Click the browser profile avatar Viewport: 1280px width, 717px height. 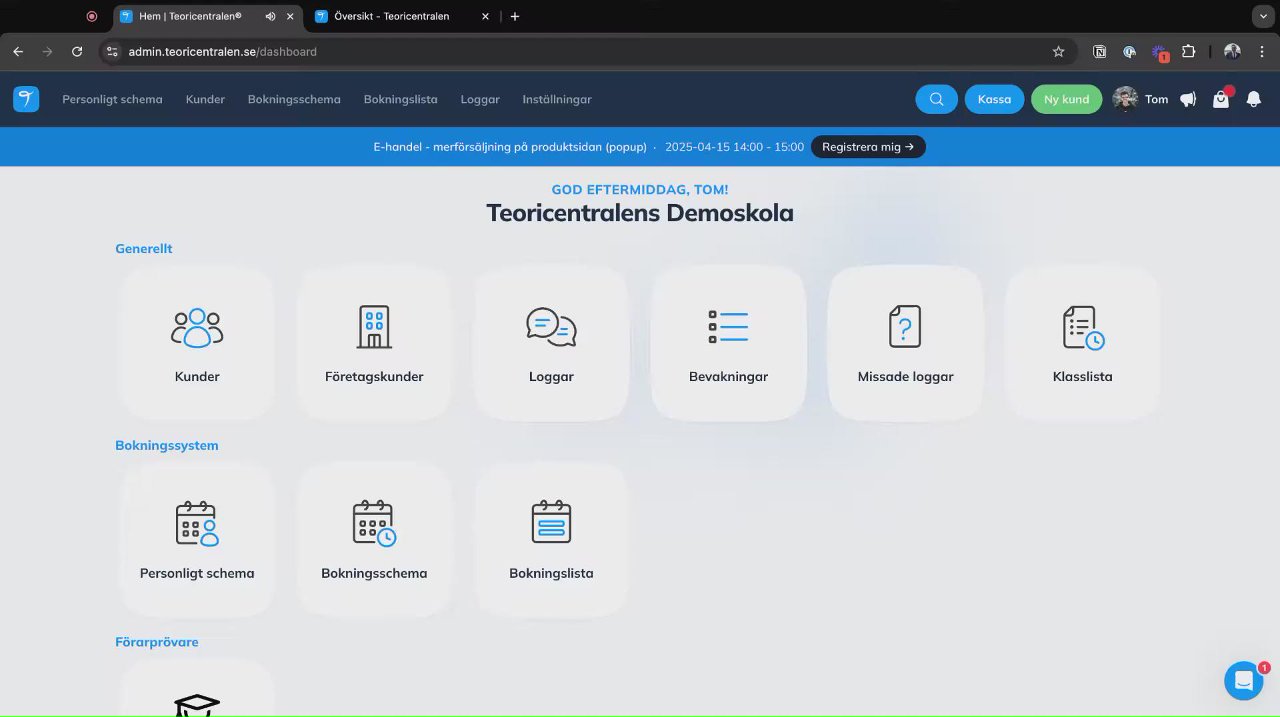1232,51
